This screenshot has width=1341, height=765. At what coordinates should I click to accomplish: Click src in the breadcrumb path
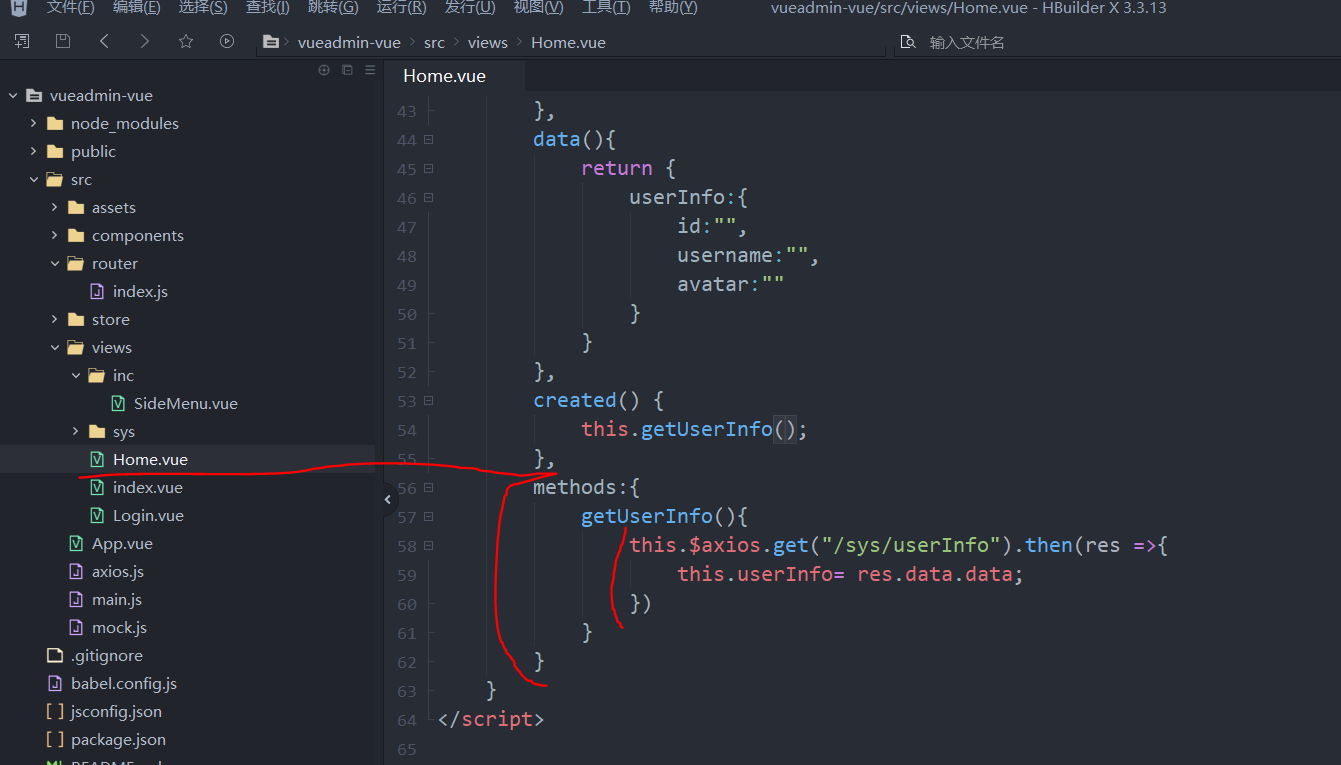(434, 42)
